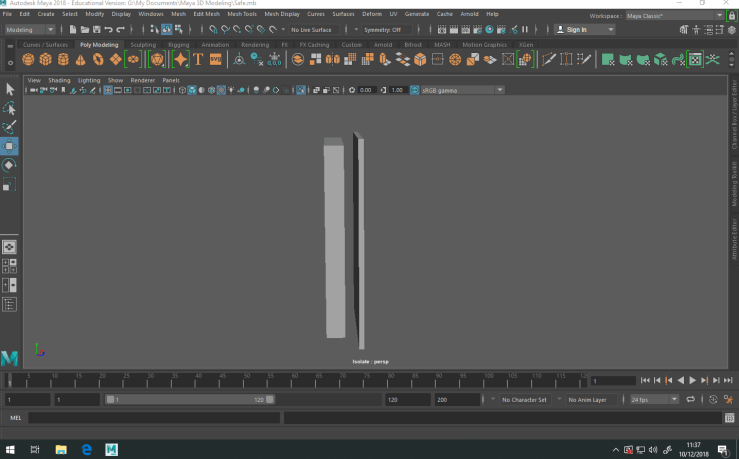The height and width of the screenshot is (459, 739).
Task: Expand the sRGB gamma view transform dropdown
Action: pyautogui.click(x=461, y=90)
